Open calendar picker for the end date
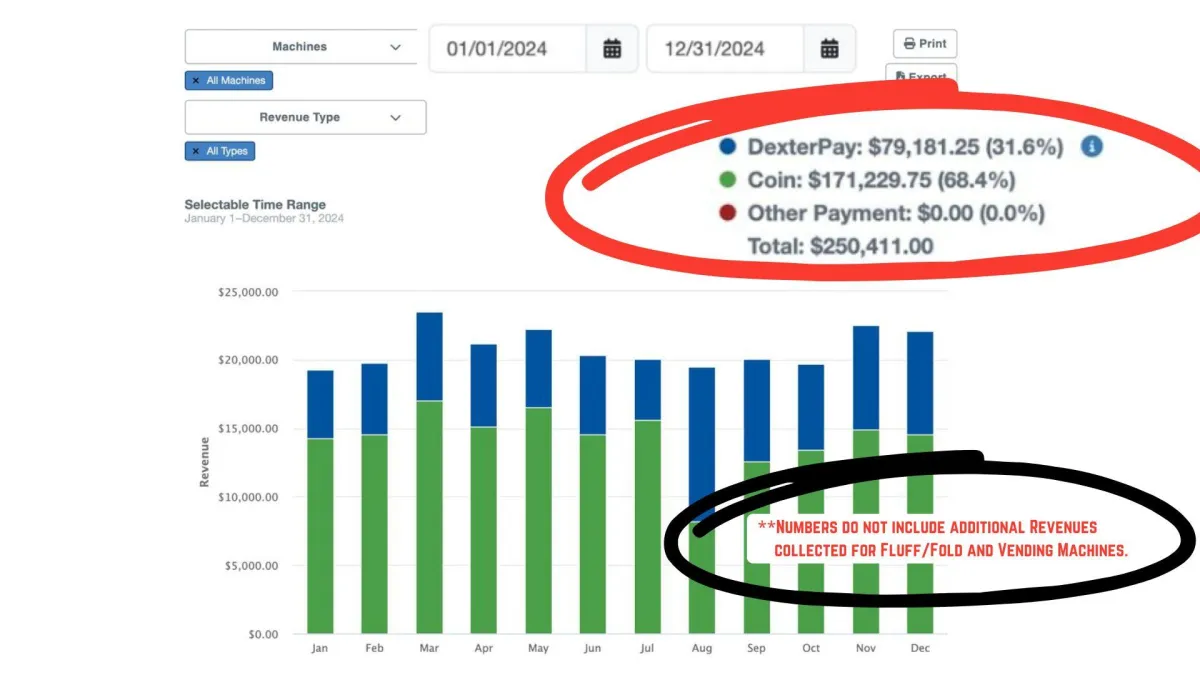 830,48
